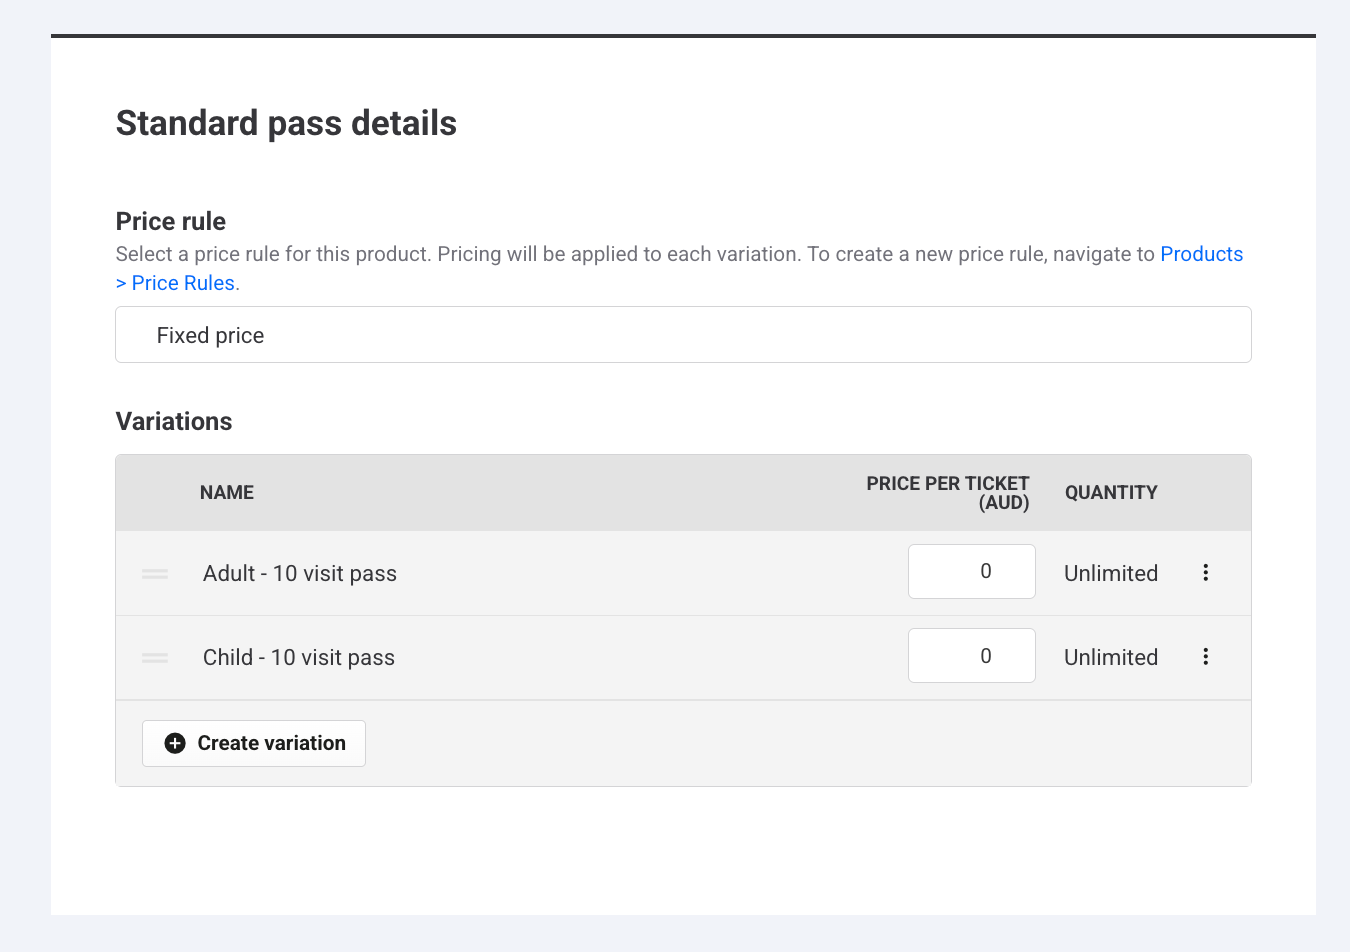Click the Child pass row drag handle

155,658
